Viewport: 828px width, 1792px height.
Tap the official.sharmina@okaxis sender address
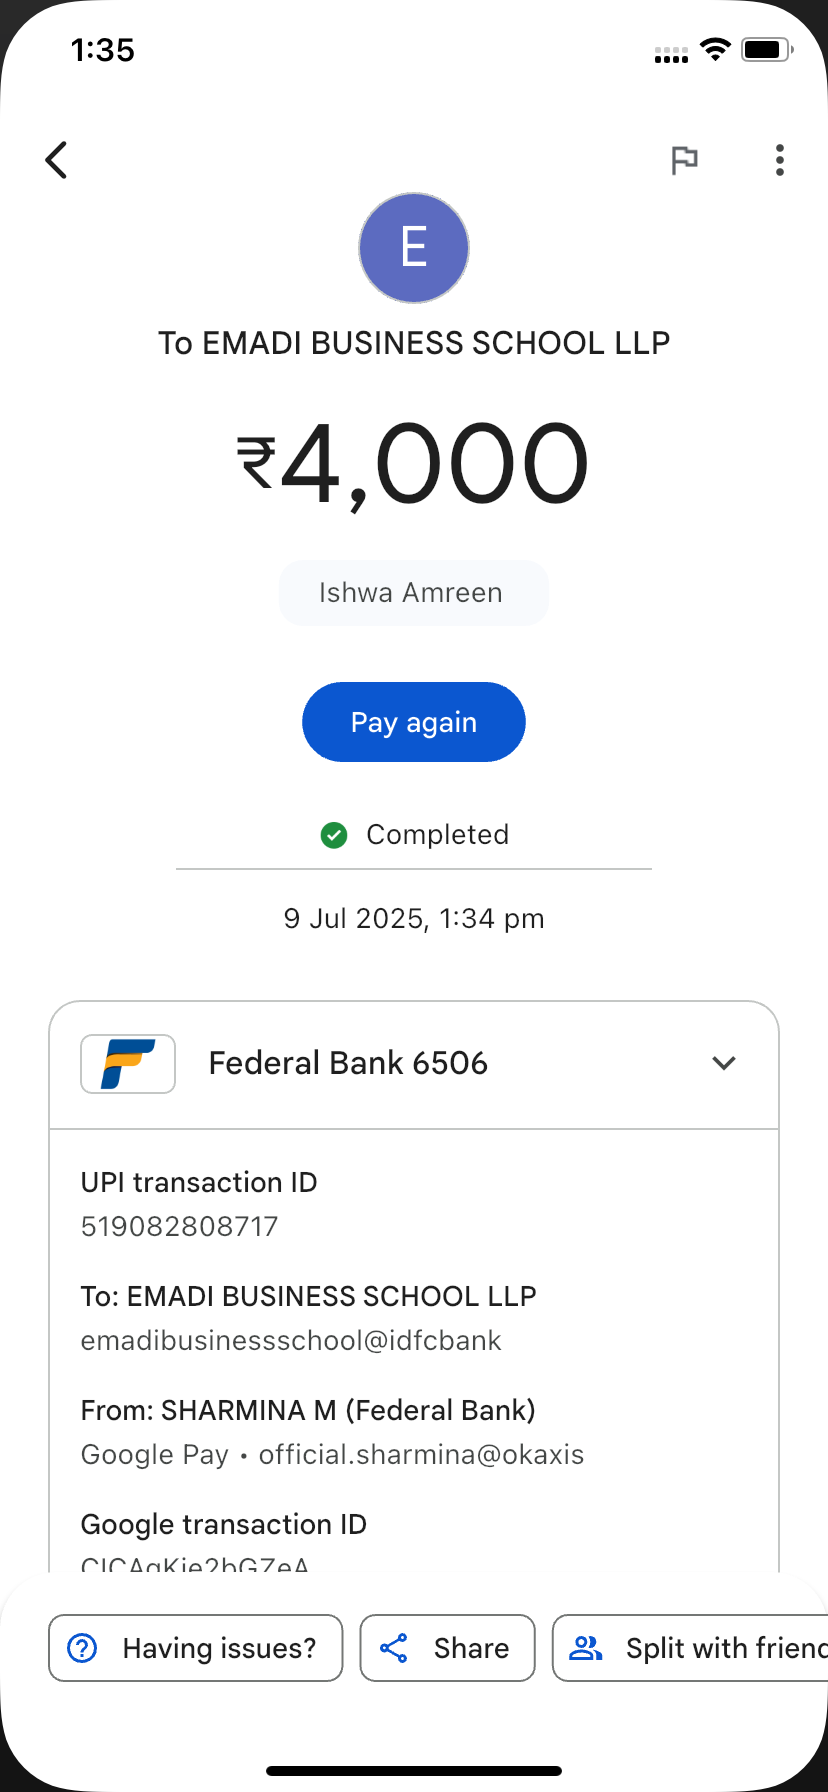tap(421, 1455)
